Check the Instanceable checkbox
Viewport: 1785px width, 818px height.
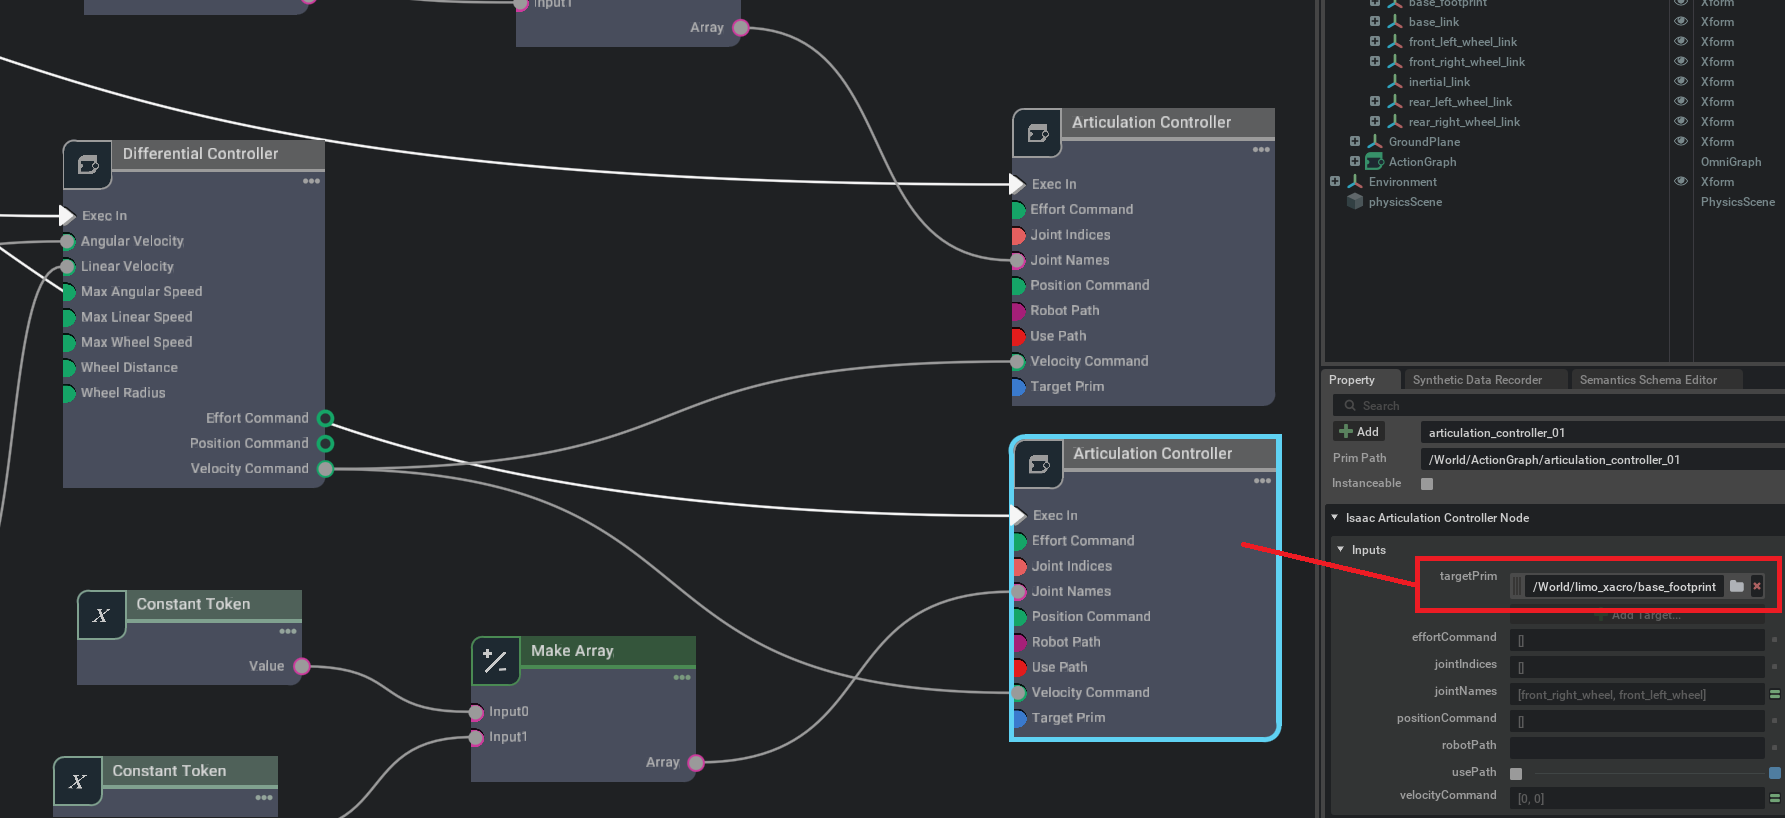pyautogui.click(x=1427, y=484)
